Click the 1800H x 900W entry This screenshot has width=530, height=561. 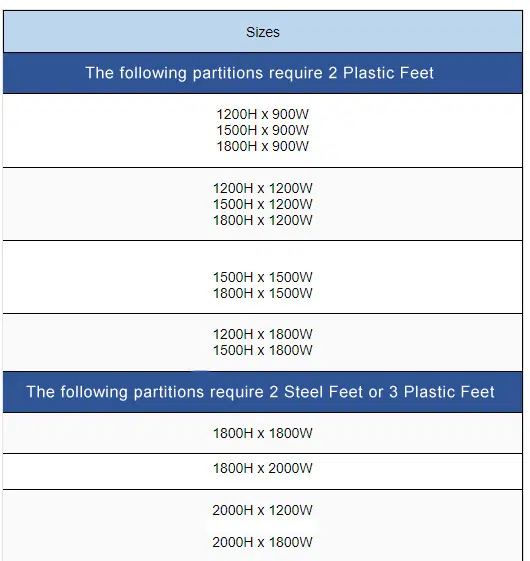click(x=262, y=146)
